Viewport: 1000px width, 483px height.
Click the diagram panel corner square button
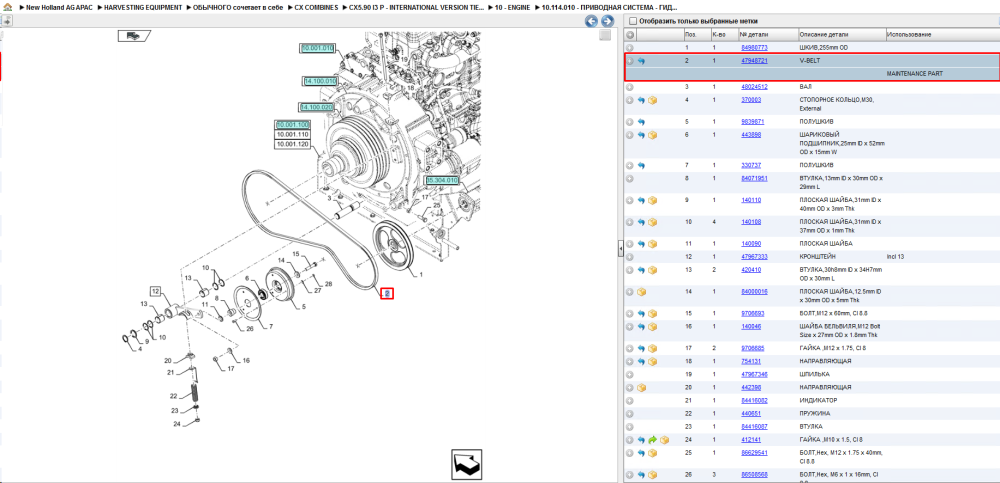point(605,36)
